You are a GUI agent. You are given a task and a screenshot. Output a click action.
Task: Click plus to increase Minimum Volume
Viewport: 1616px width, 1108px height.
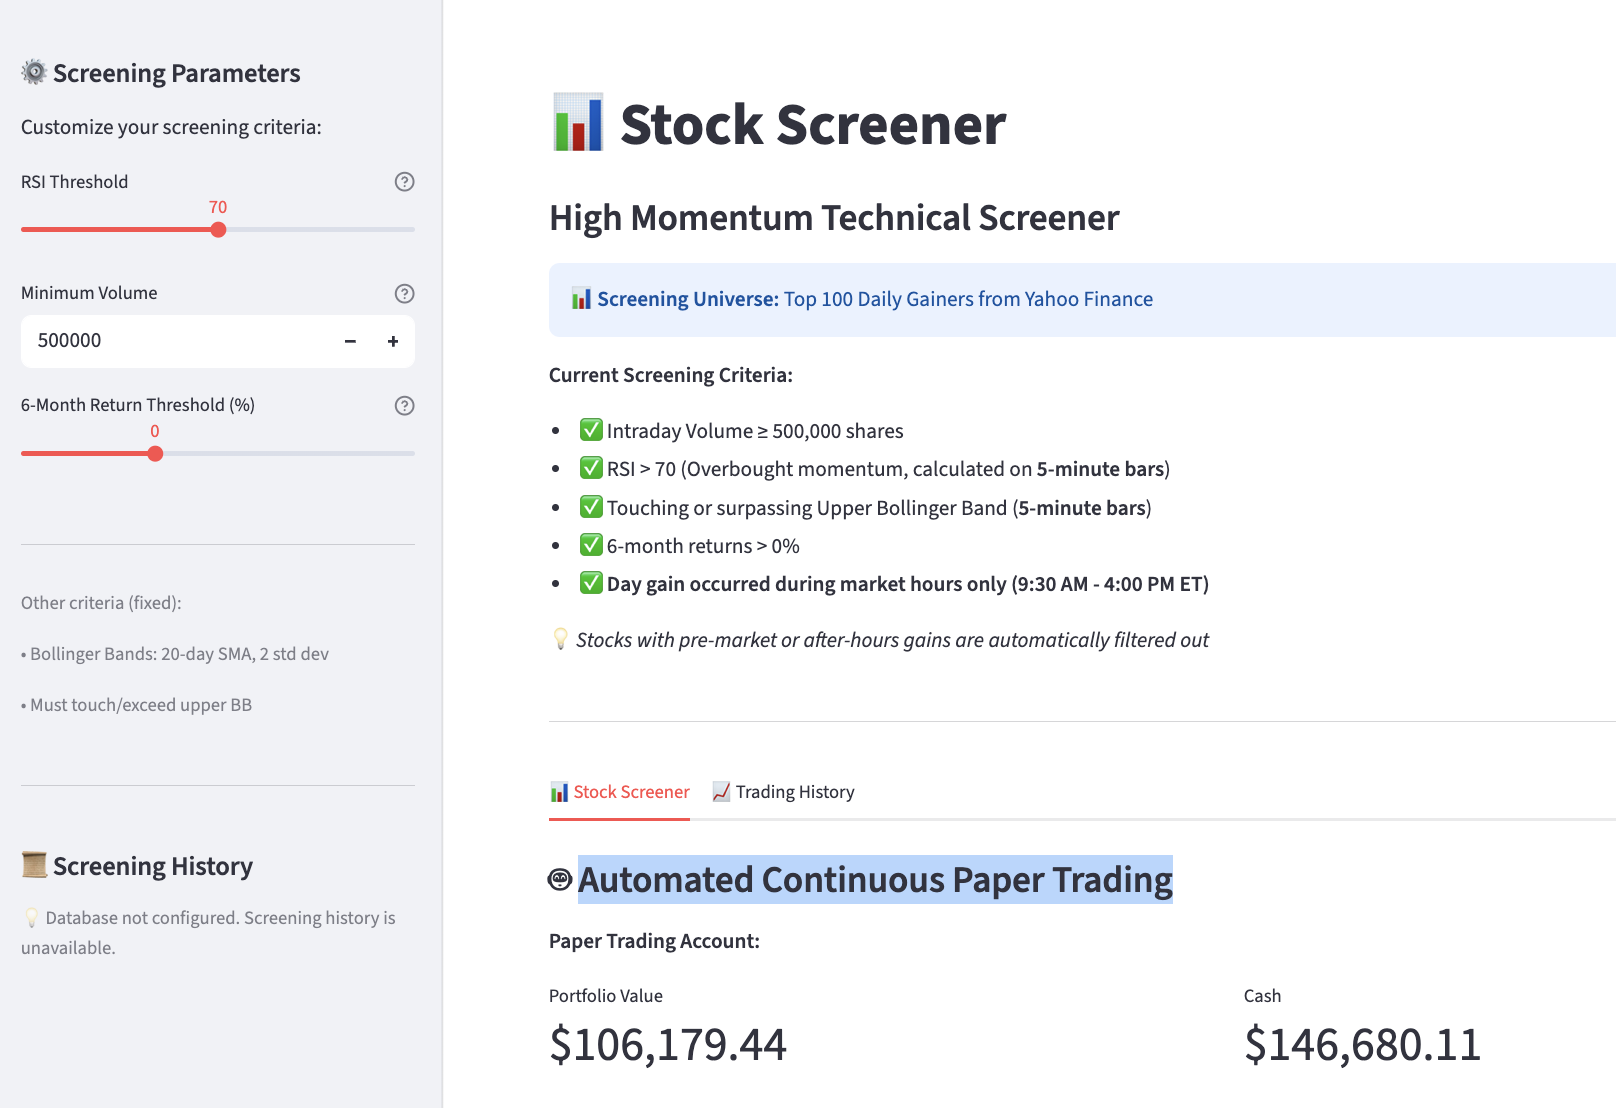[393, 341]
